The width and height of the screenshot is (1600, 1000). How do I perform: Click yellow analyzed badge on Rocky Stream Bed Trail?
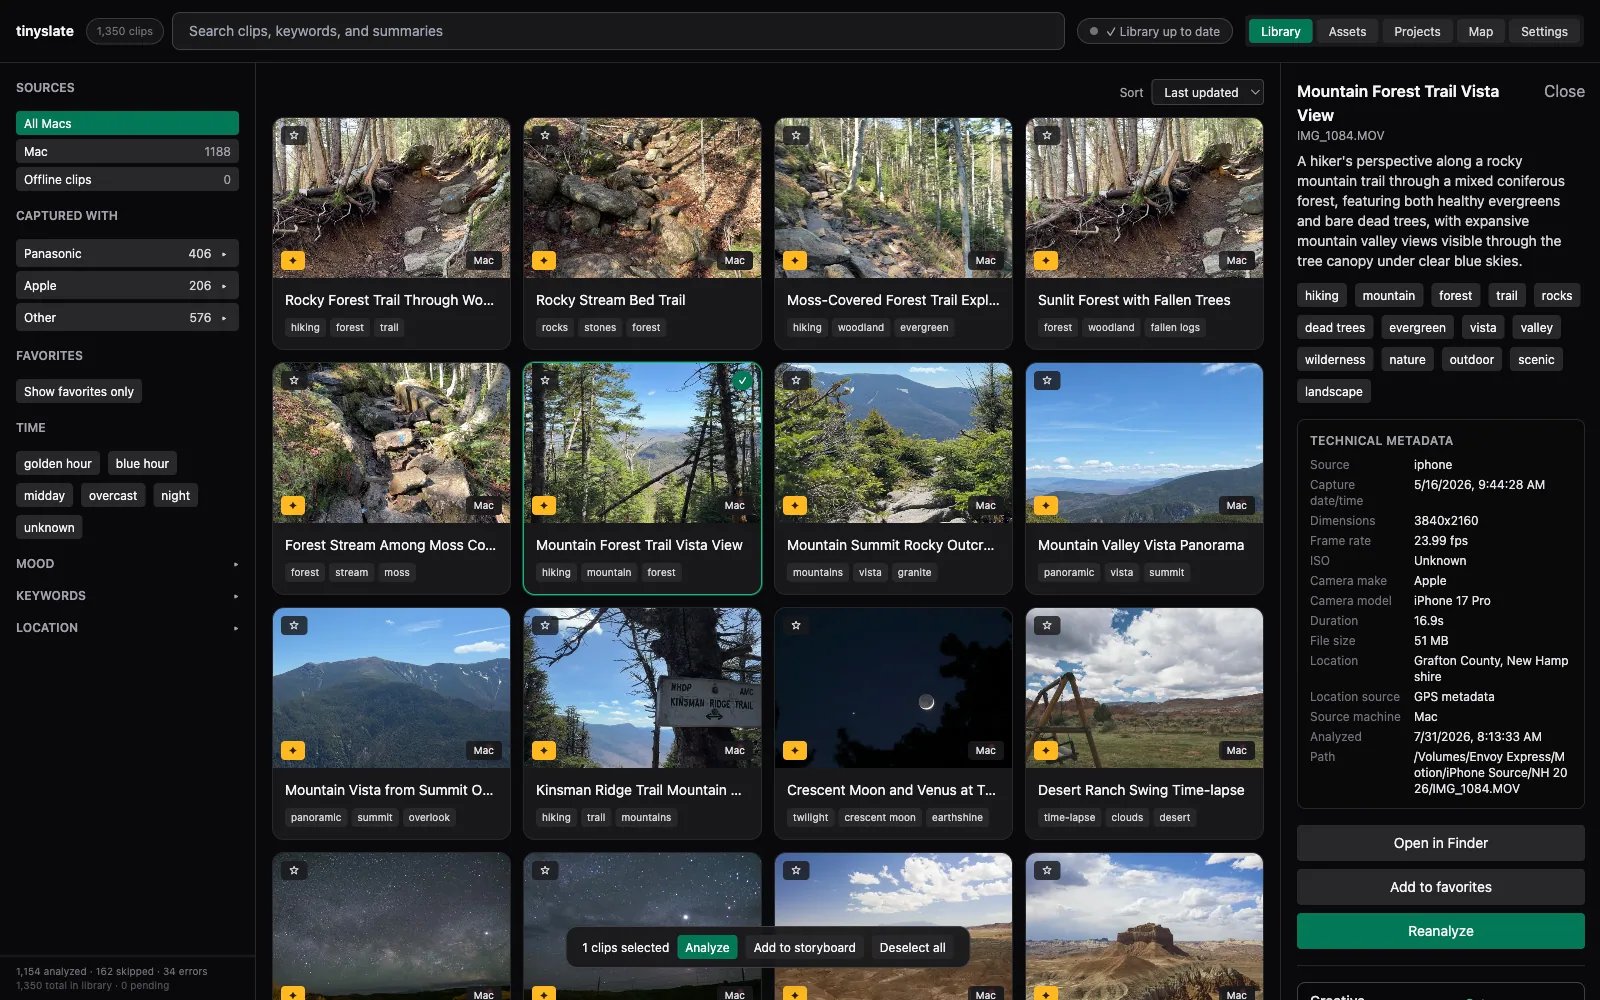544,260
